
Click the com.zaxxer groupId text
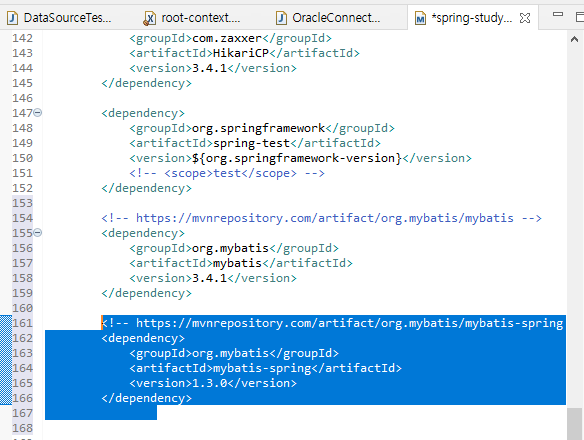point(227,38)
